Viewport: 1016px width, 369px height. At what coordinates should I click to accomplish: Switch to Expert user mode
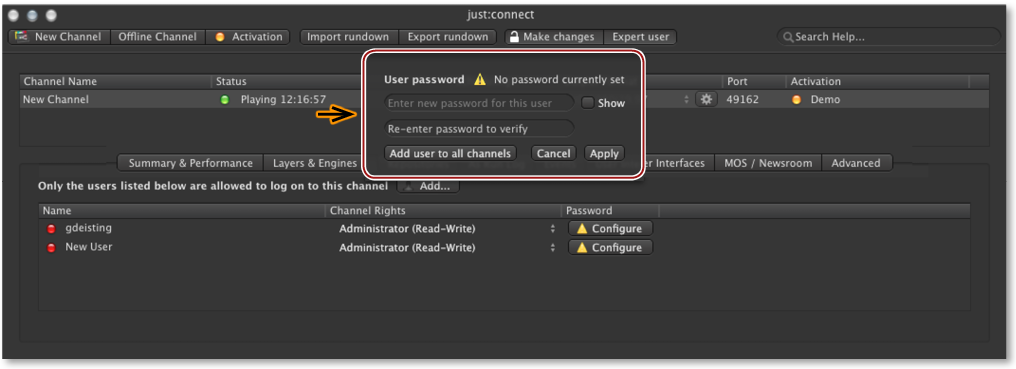pyautogui.click(x=640, y=37)
